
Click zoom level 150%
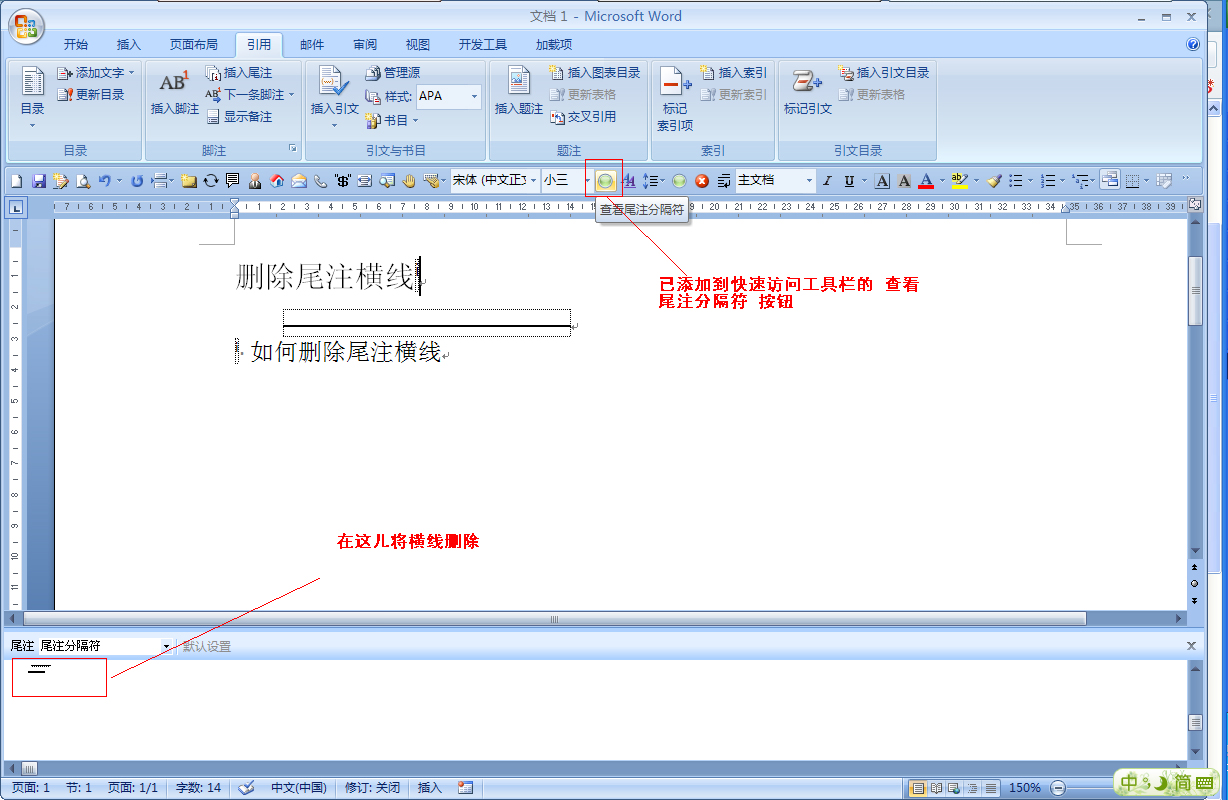pyautogui.click(x=1025, y=788)
